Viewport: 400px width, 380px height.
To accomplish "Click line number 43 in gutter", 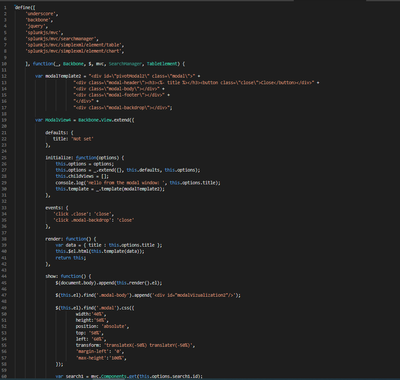I will point(4,270).
